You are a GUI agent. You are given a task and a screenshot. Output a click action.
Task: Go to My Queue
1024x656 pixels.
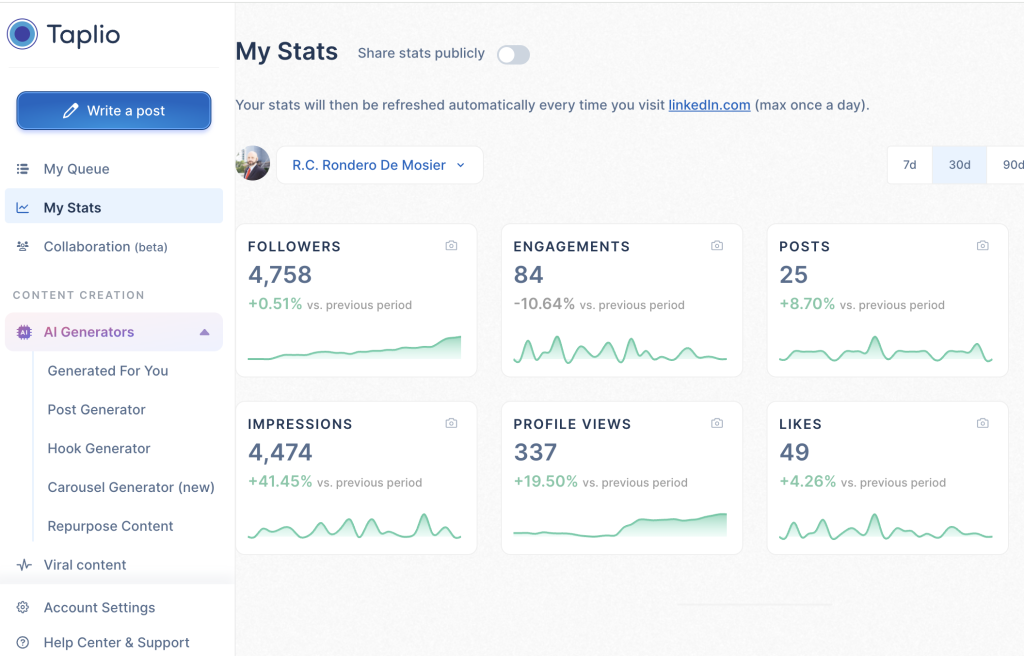pos(76,169)
